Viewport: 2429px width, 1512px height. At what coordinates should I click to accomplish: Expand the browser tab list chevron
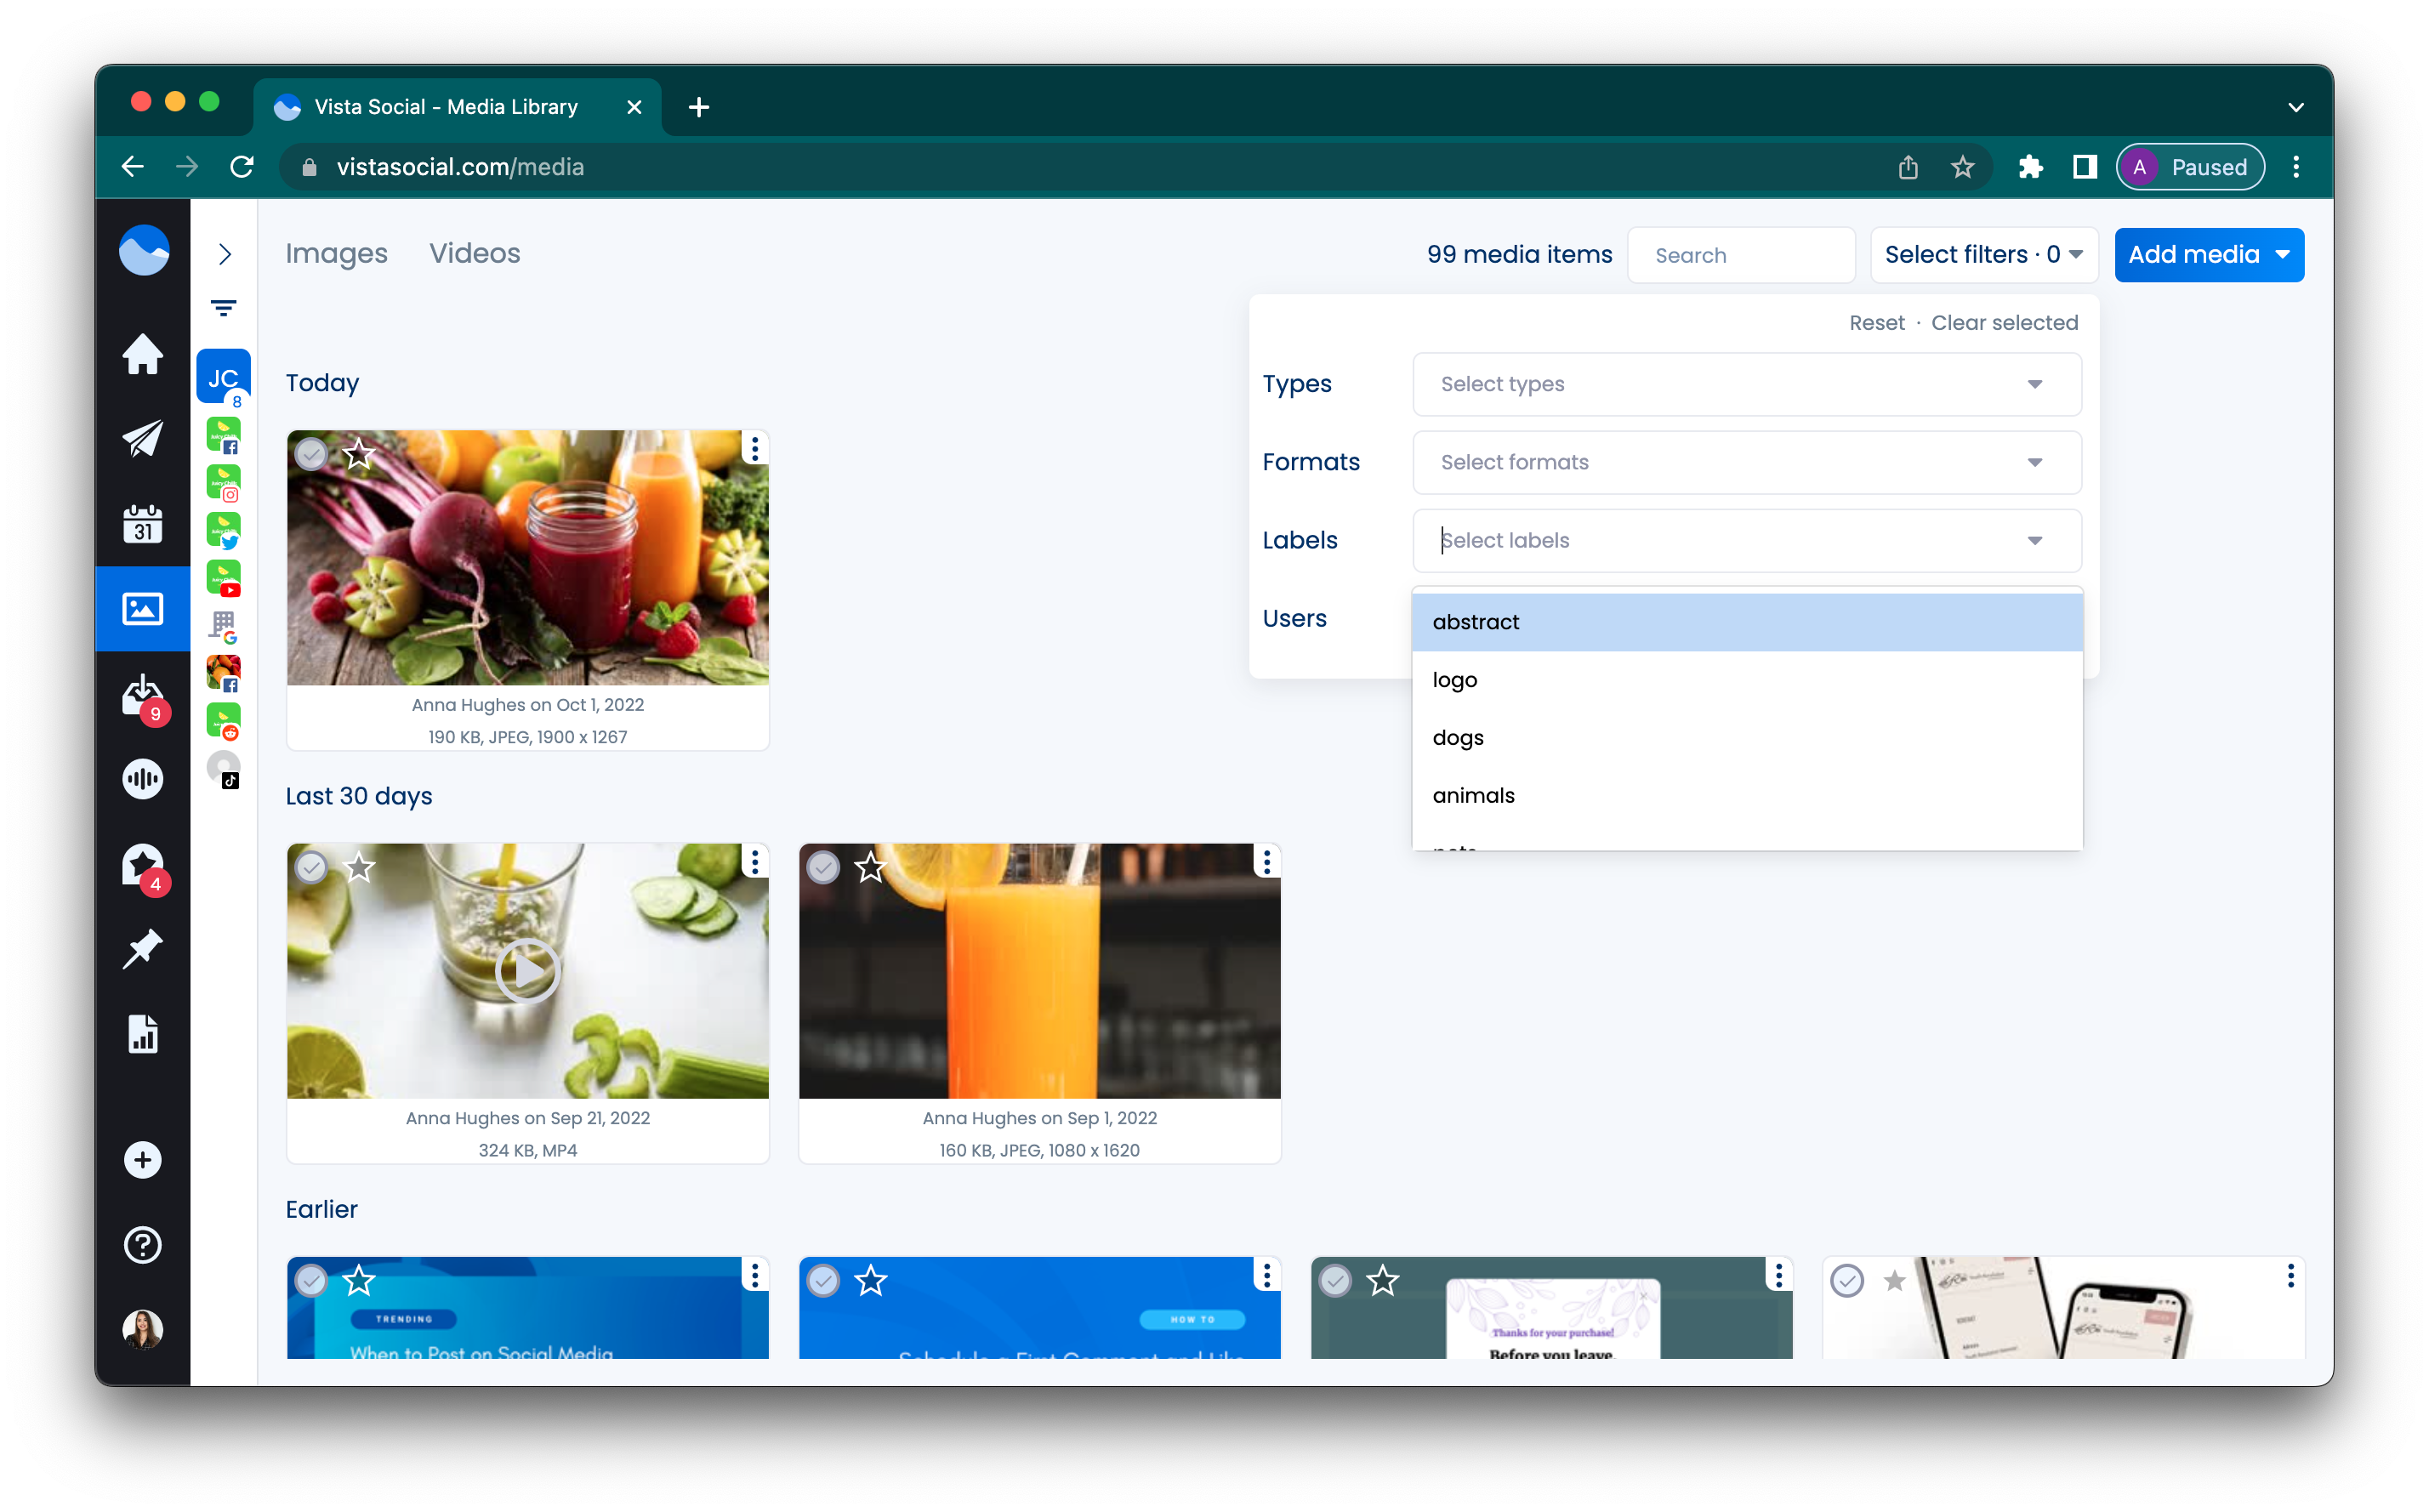2295,107
